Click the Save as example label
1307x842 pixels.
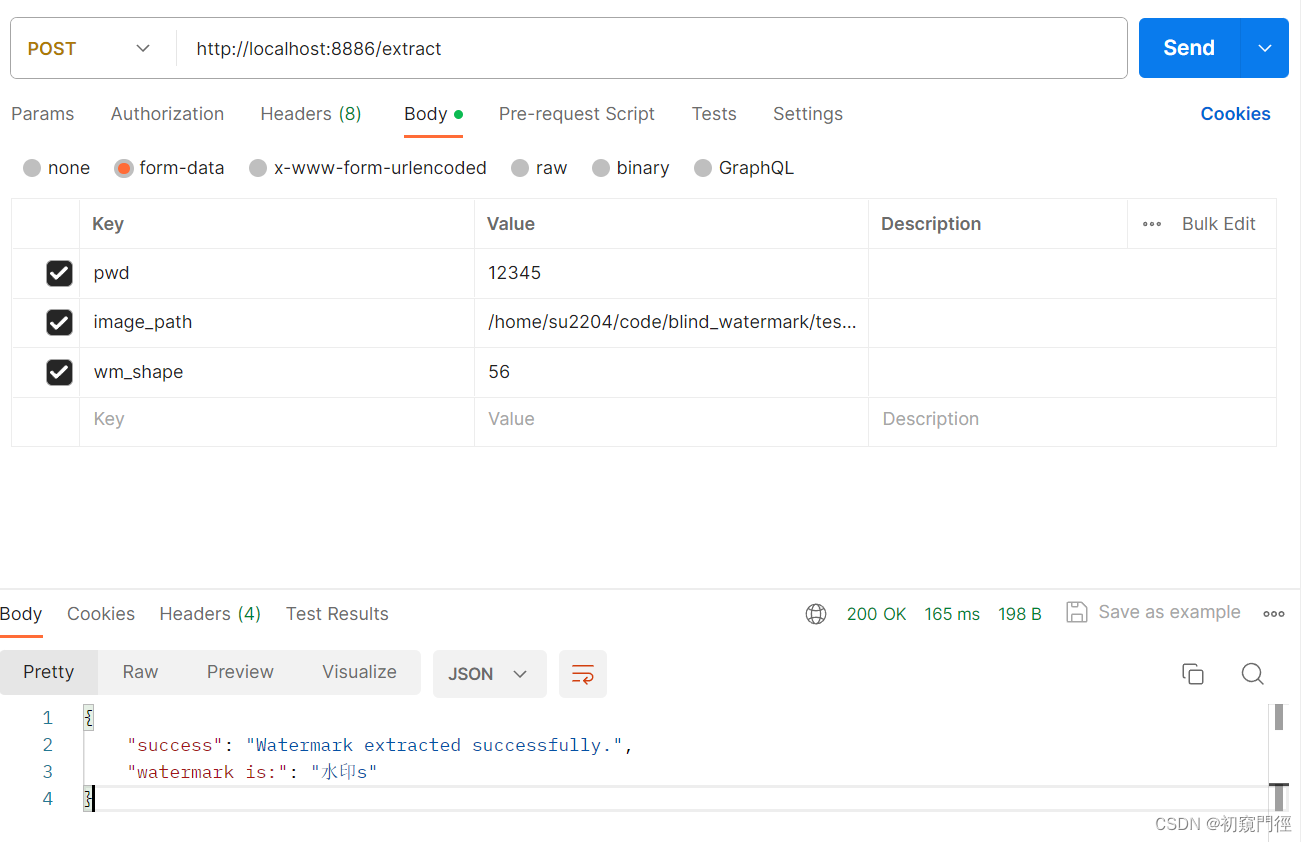[x=1169, y=612]
